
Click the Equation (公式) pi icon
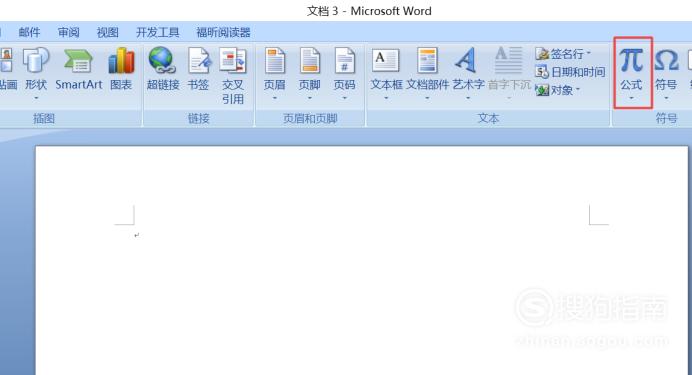pyautogui.click(x=631, y=60)
